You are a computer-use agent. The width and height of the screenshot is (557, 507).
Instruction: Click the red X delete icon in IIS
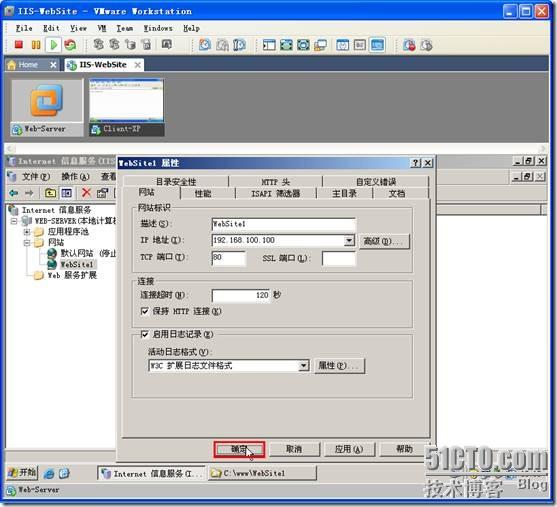click(86, 193)
